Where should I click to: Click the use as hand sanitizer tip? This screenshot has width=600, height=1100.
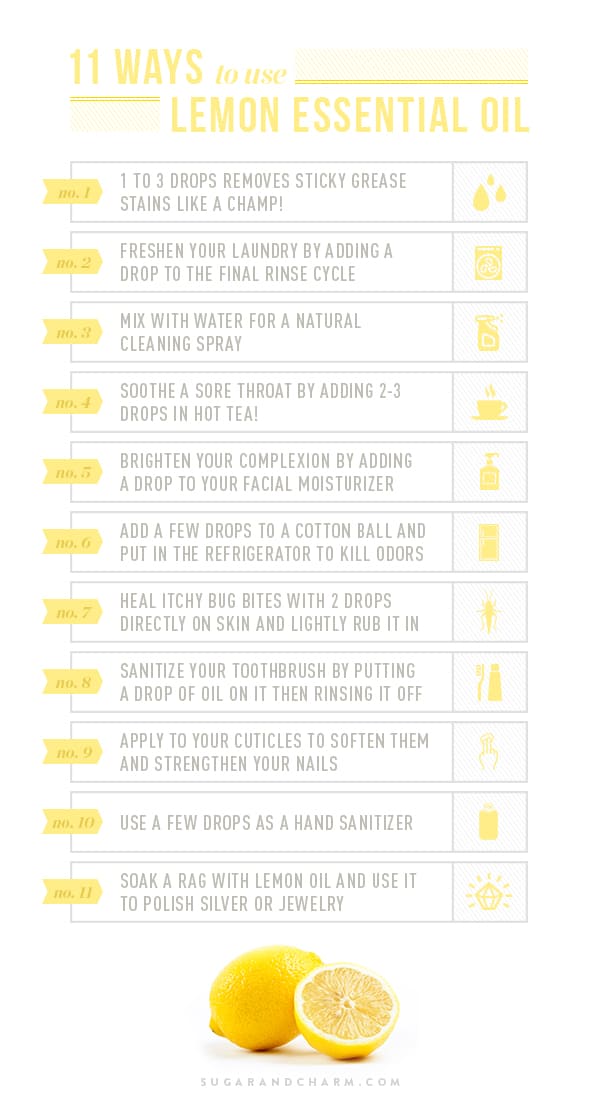[267, 822]
